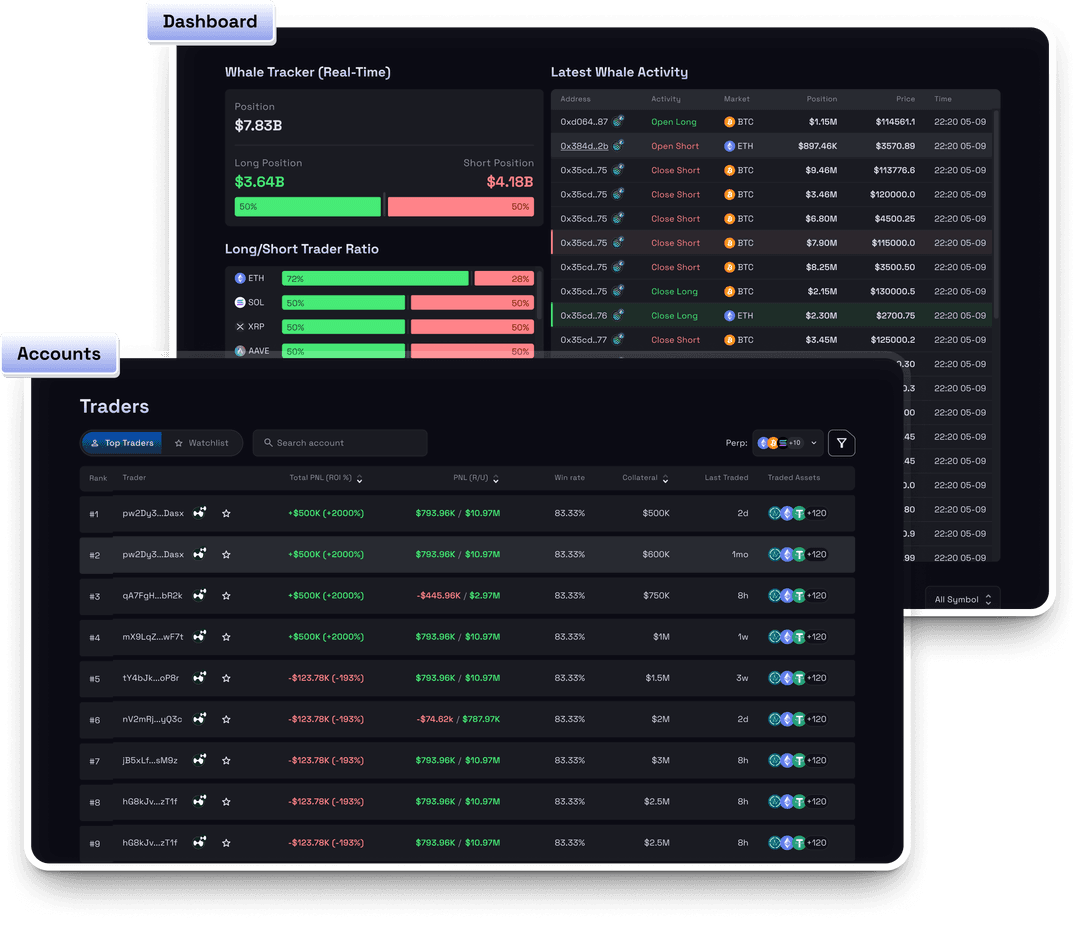Click the magnifier icon in search account field
The width and height of the screenshot is (1080, 929).
click(267, 443)
